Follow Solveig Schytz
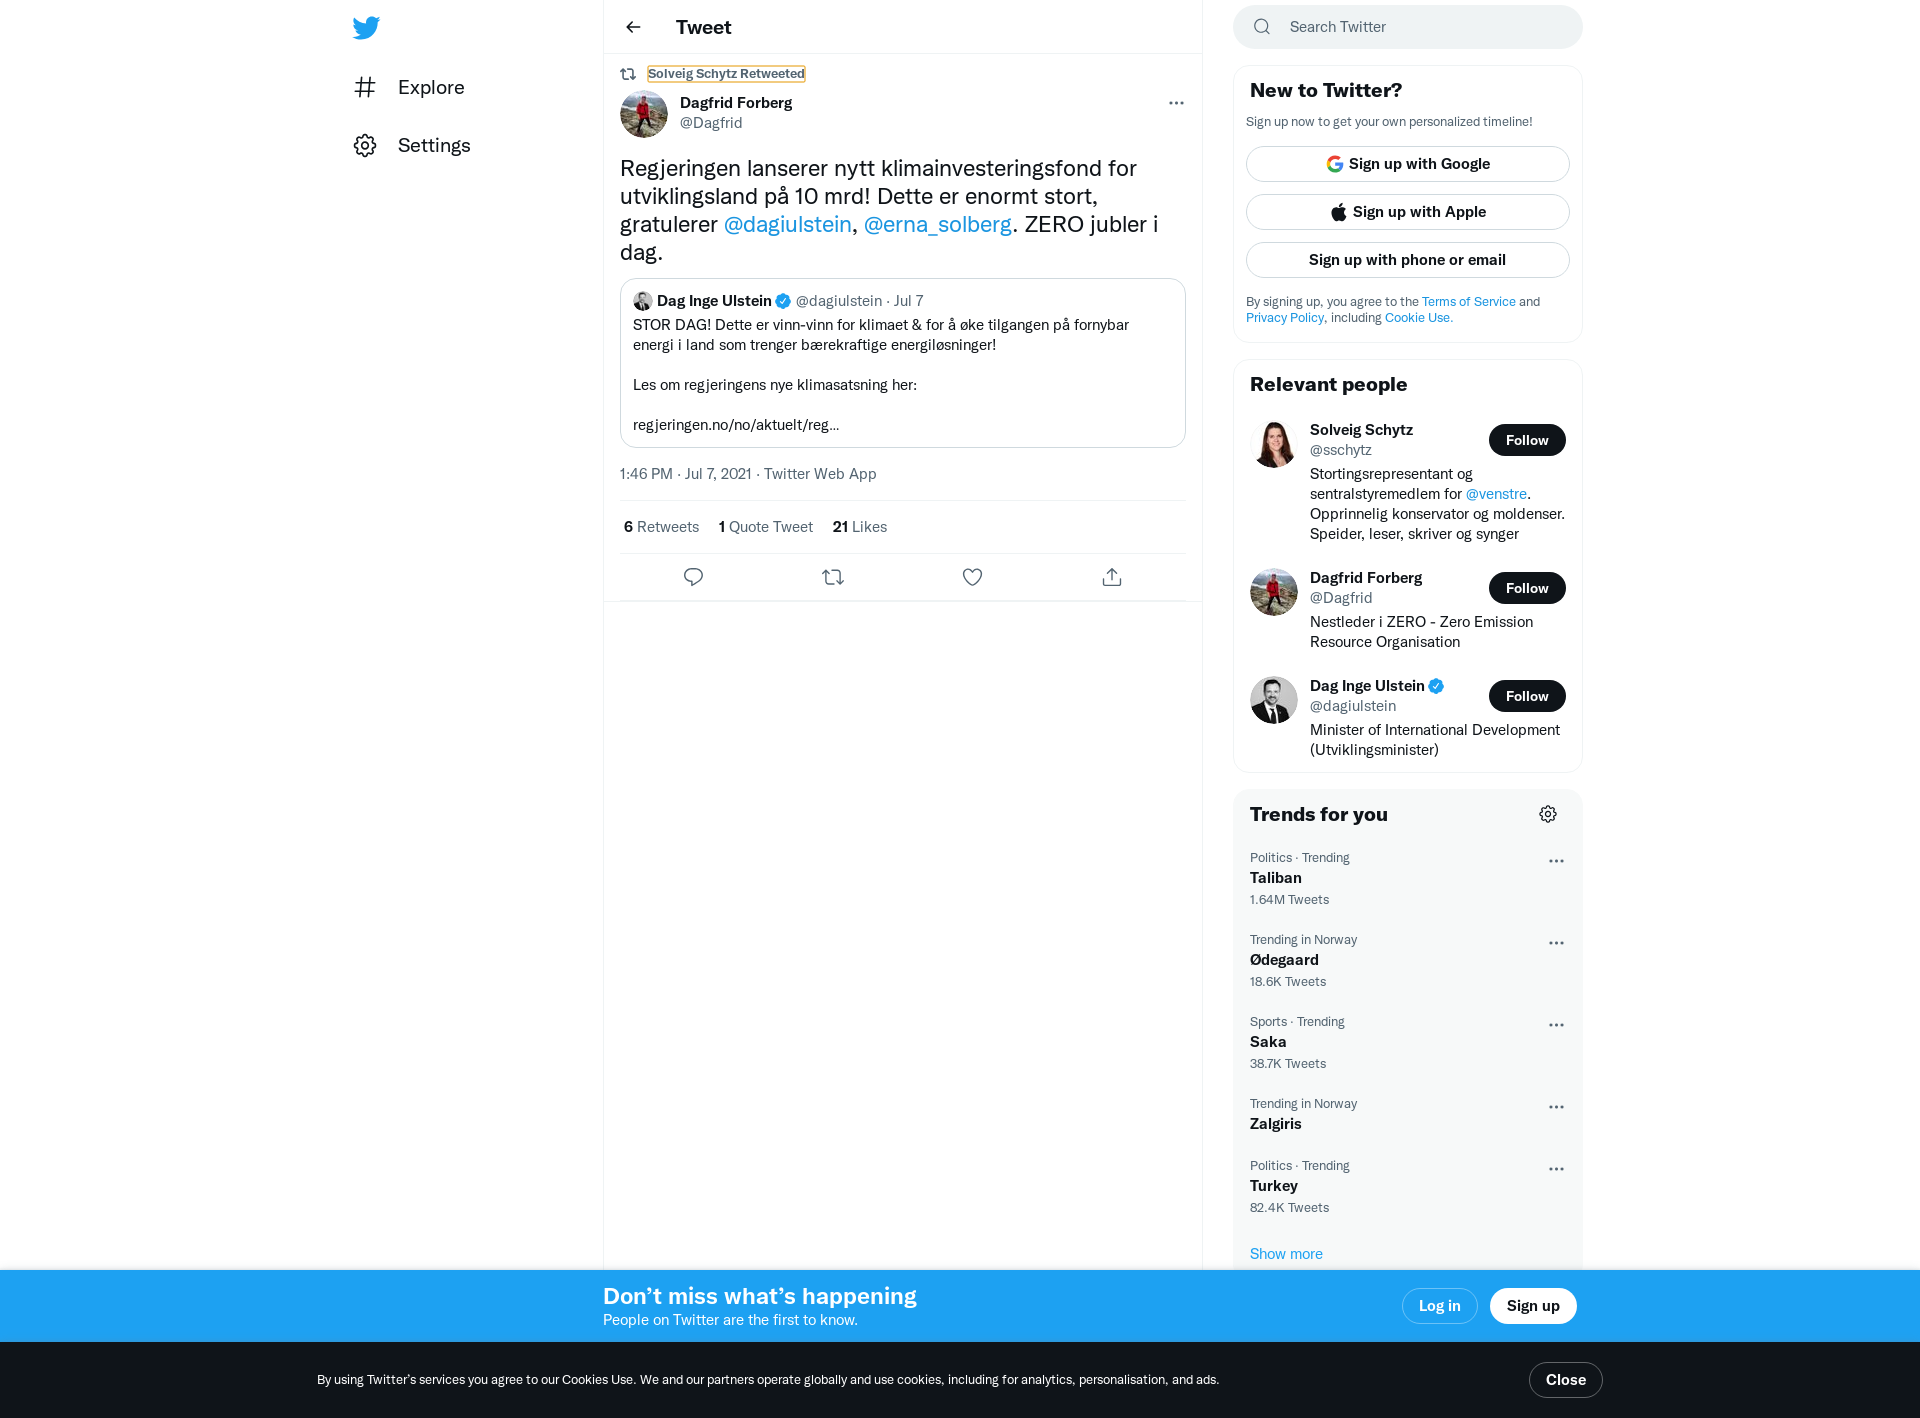The width and height of the screenshot is (1920, 1418). pos(1527,440)
